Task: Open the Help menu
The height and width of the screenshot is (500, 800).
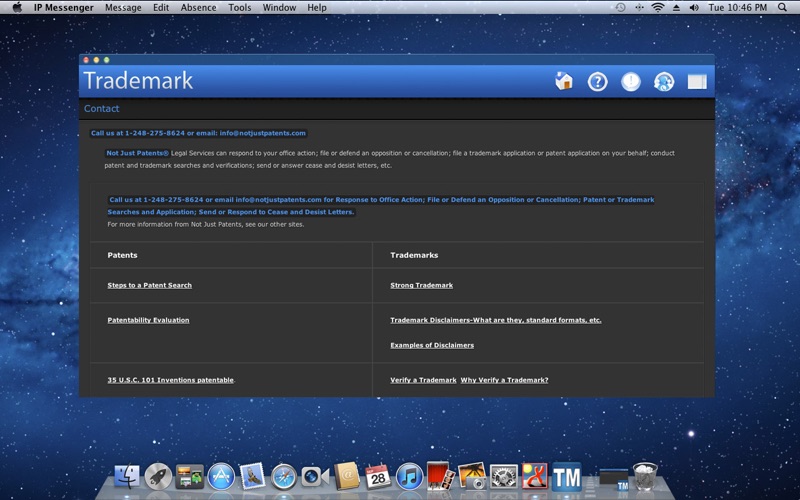Action: click(x=317, y=8)
